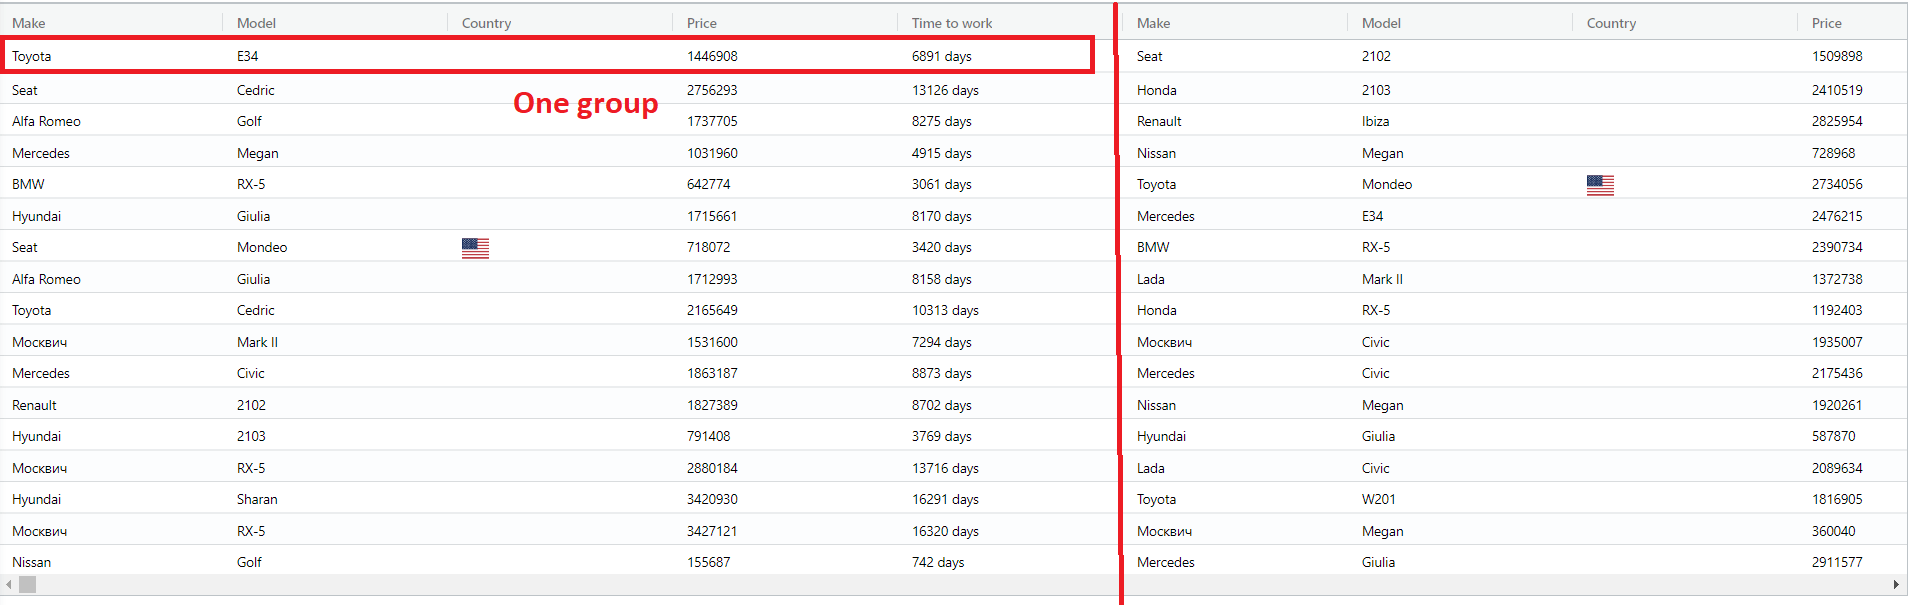Viewport: 1912px width, 605px height.
Task: Click the cell 13716 days
Action: 945,468
